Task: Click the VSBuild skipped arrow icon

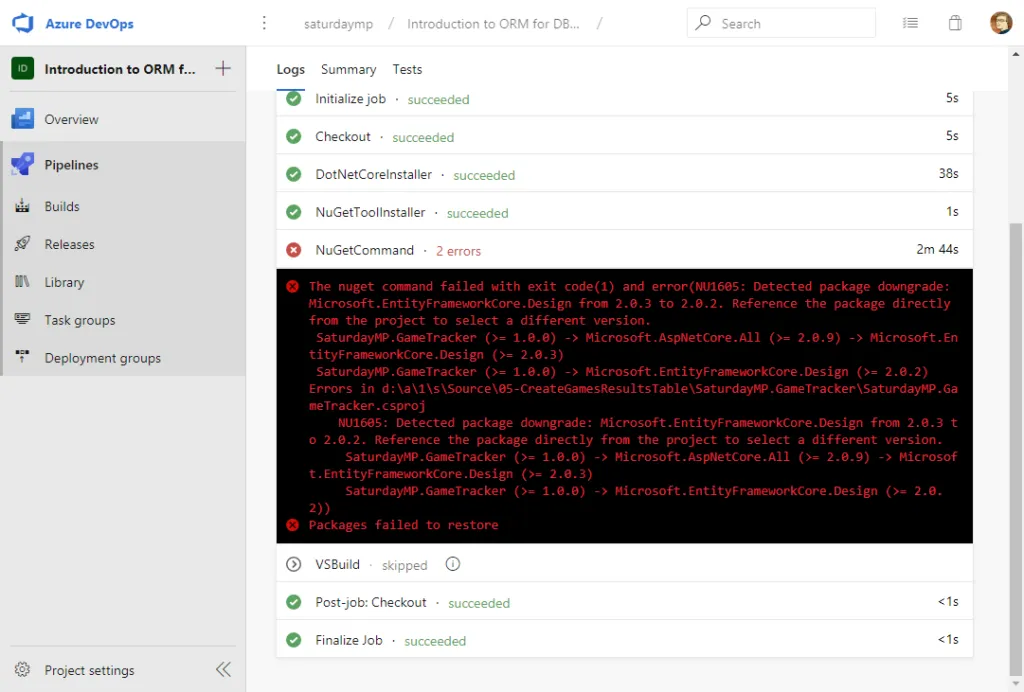Action: click(294, 564)
